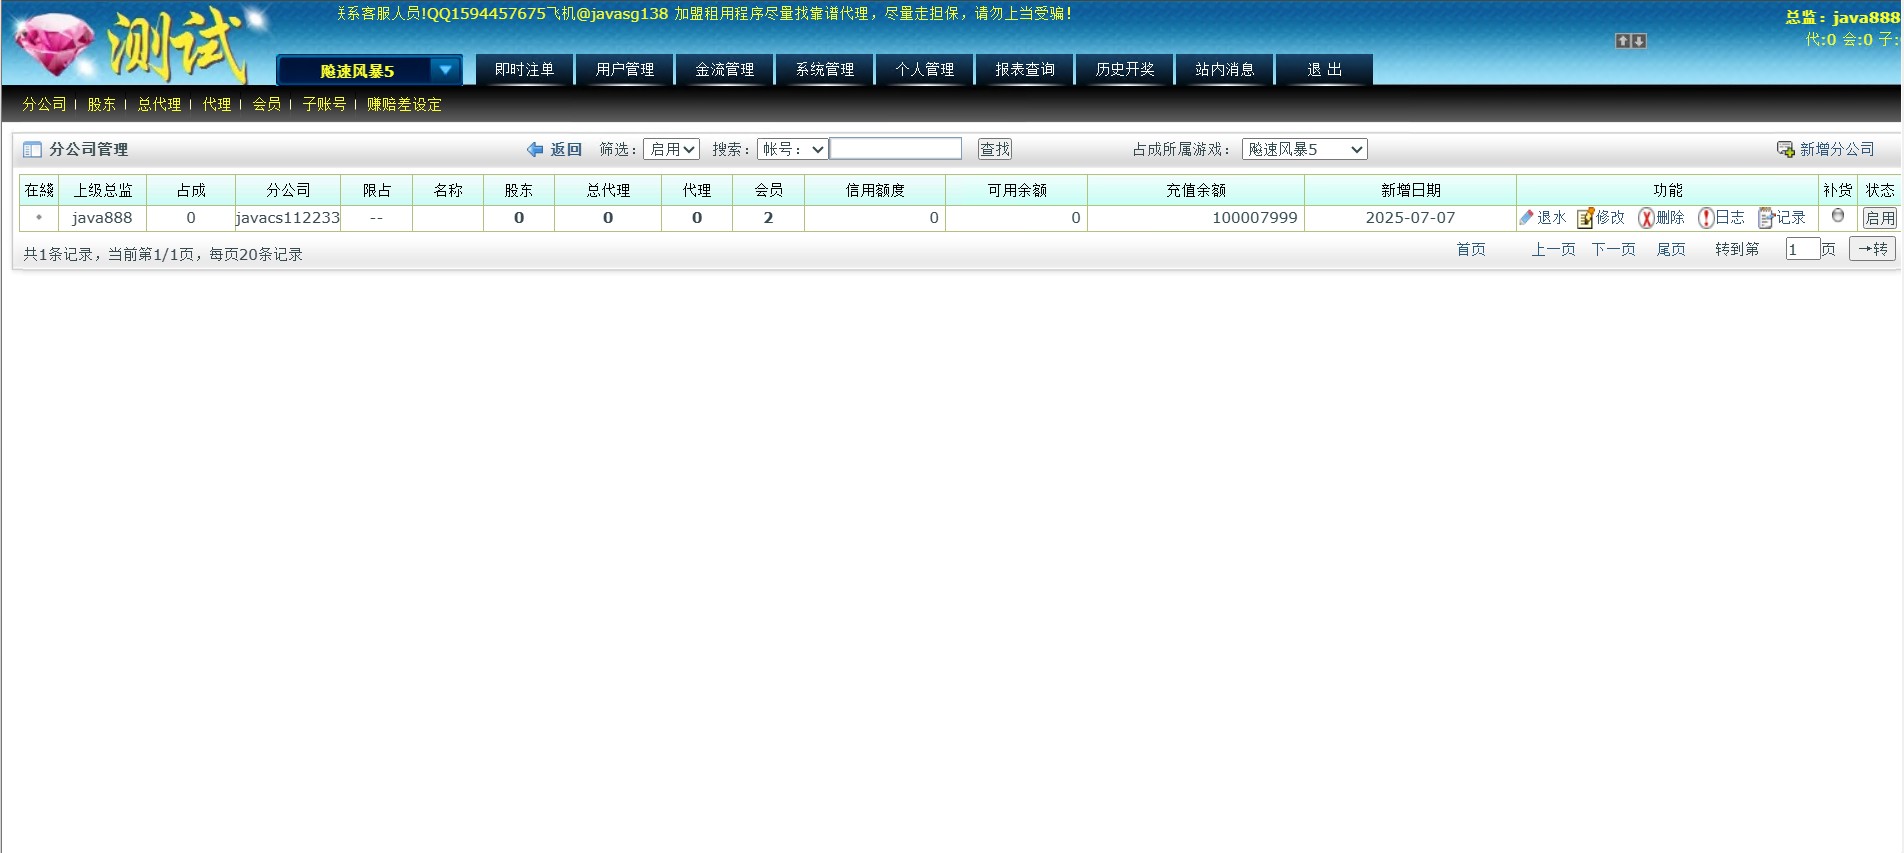Click the blue 返回 back arrow icon
Viewport: 1904px width, 853px height.
535,149
